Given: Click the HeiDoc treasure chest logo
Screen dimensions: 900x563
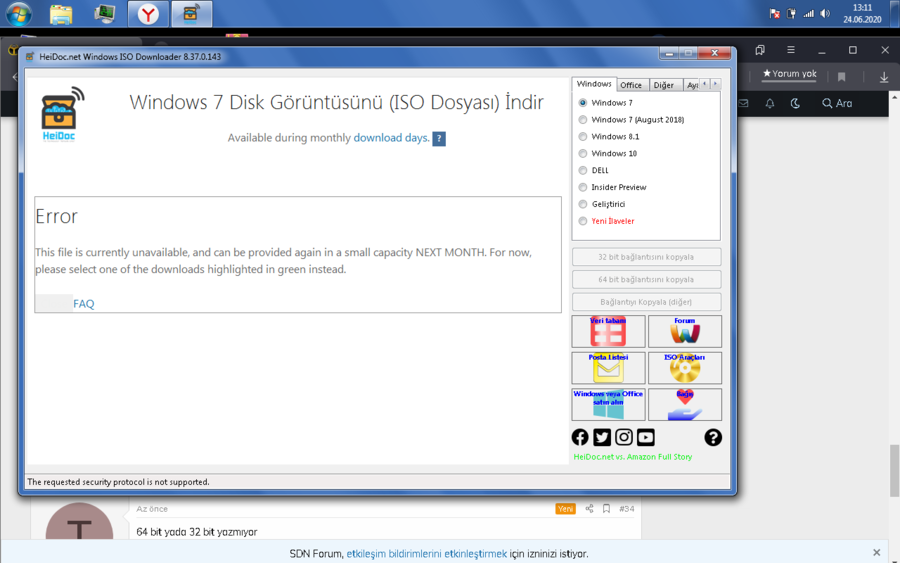Looking at the screenshot, I should point(62,114).
